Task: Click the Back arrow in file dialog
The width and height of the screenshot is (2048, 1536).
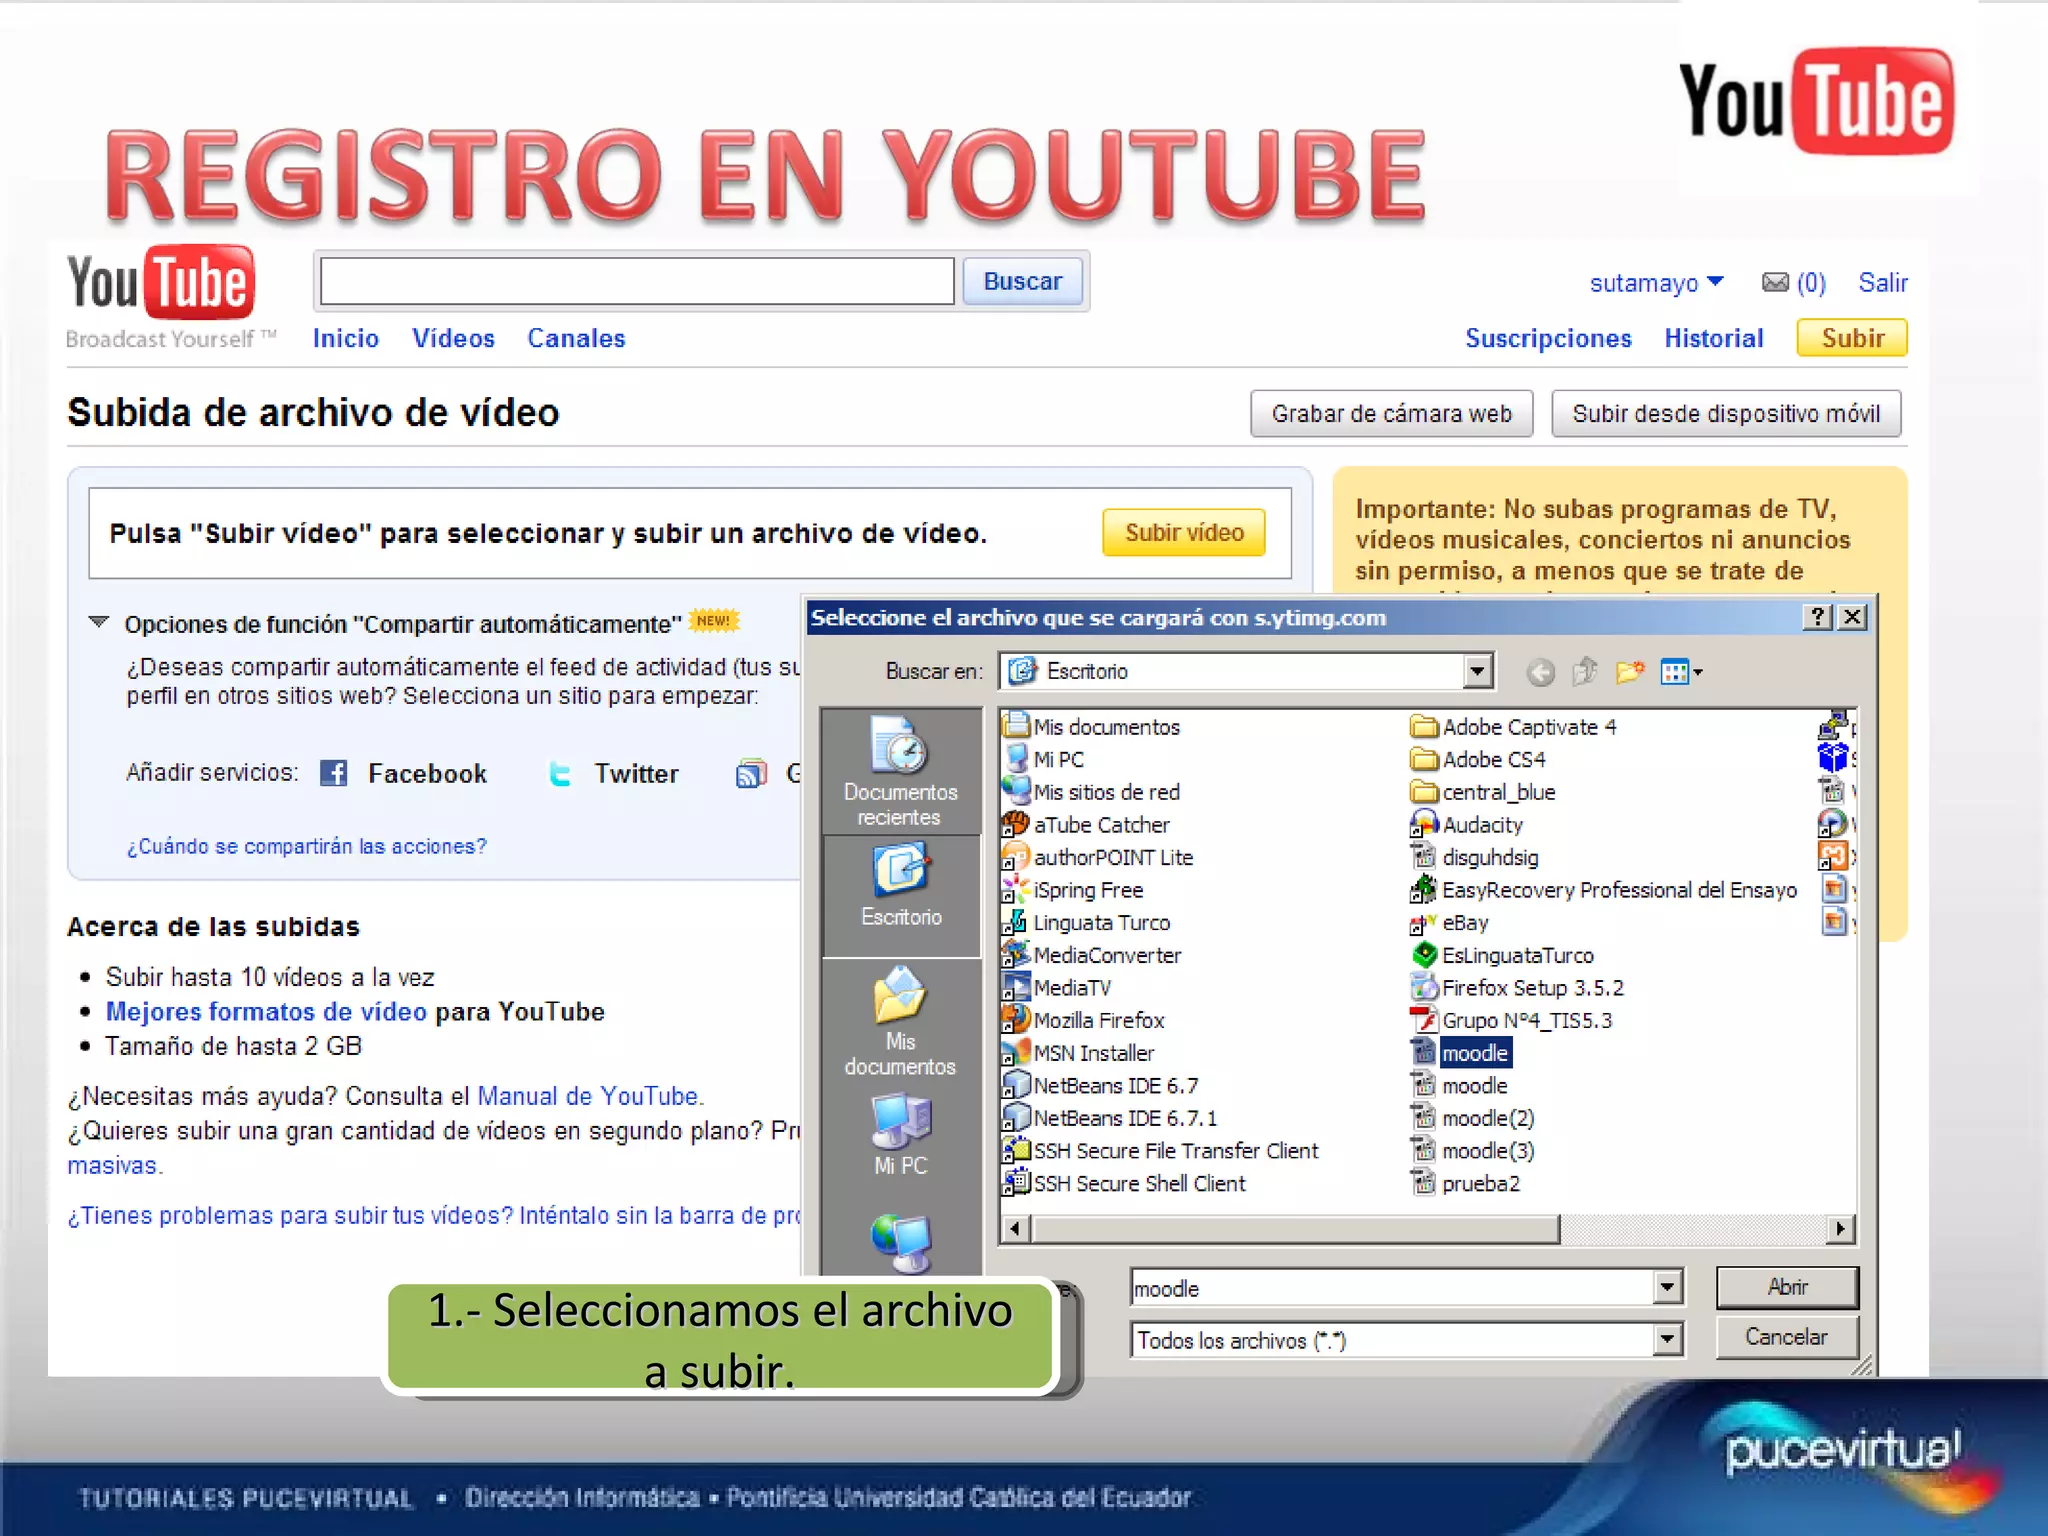Action: point(1541,672)
